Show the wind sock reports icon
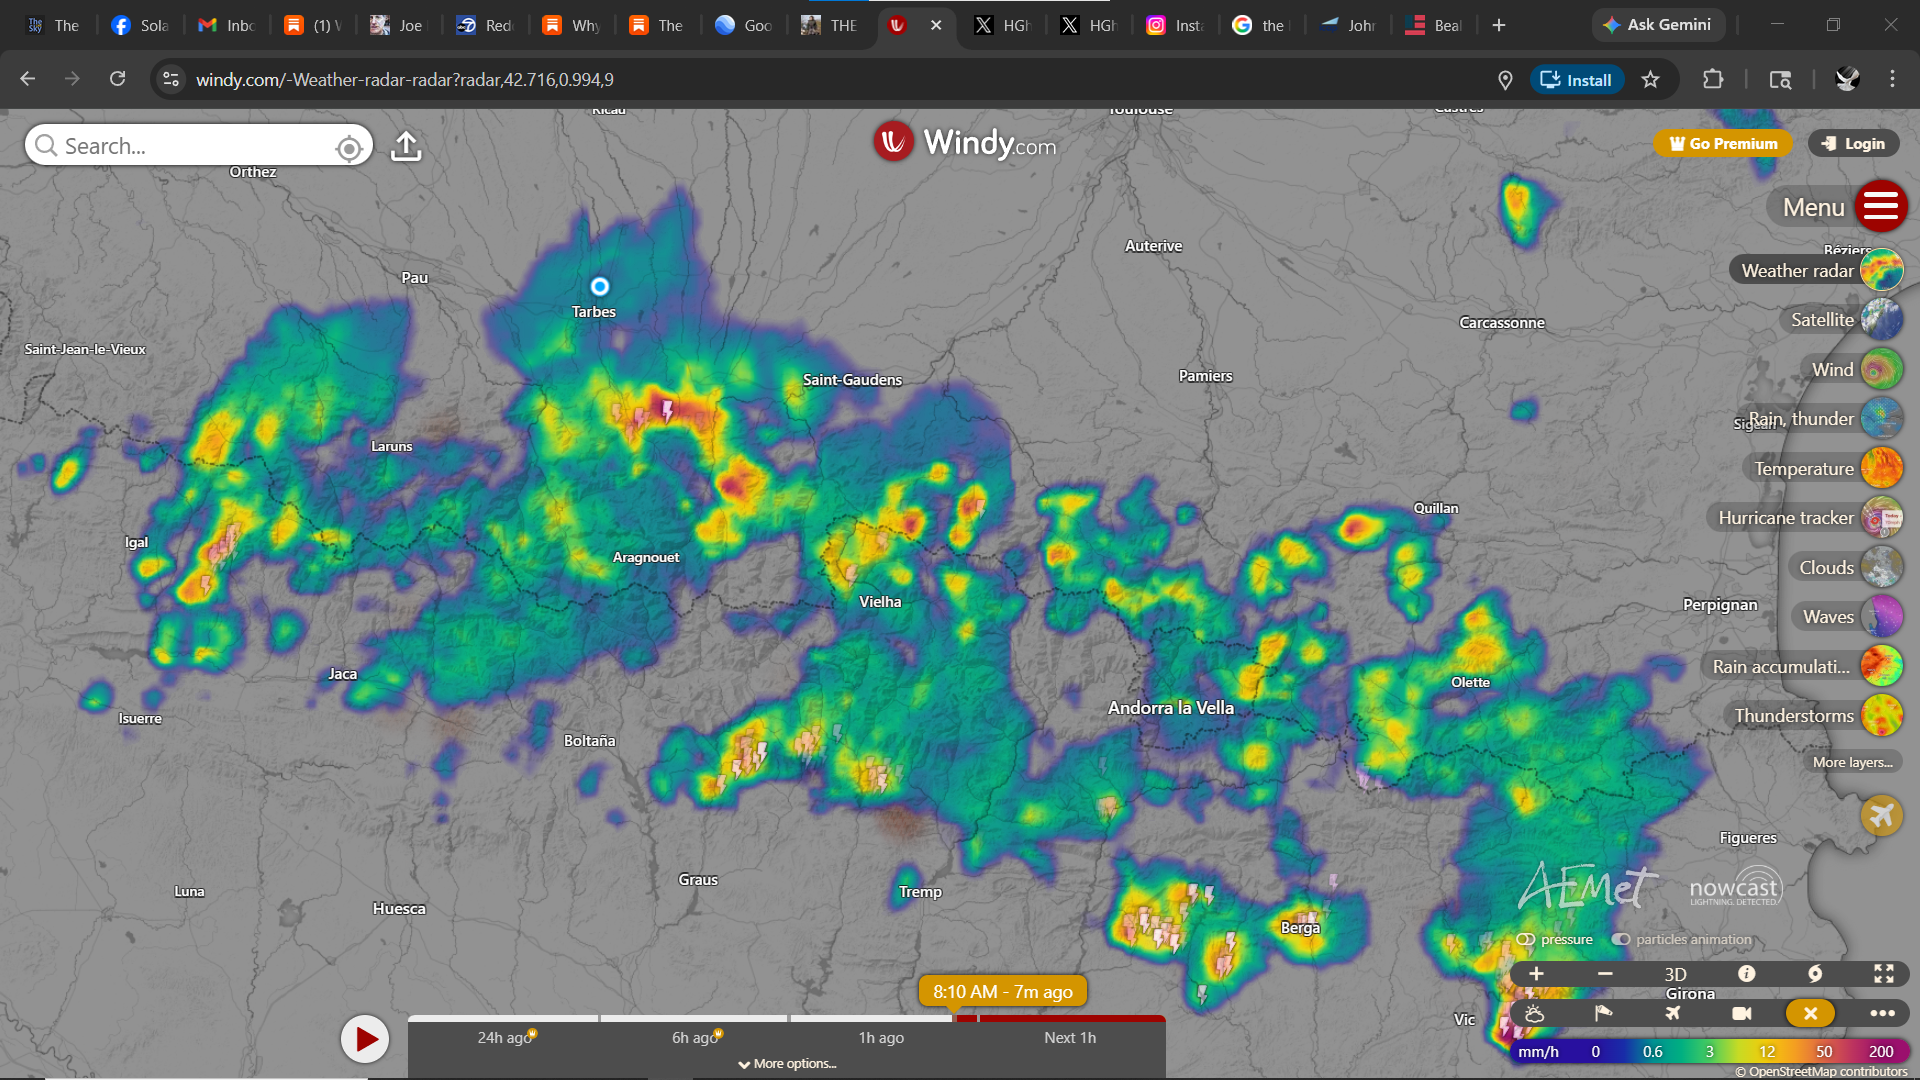Viewport: 1920px width, 1080px height. coord(1603,1013)
